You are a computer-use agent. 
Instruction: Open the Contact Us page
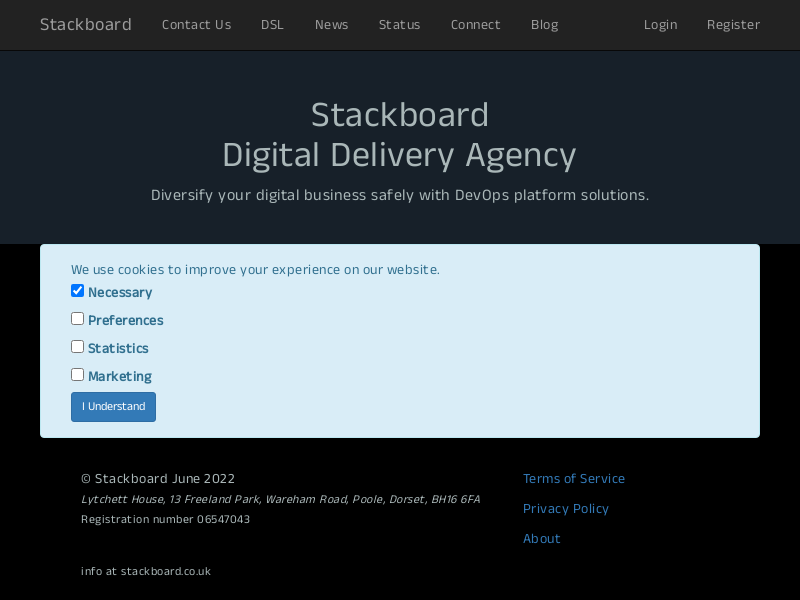coord(196,25)
